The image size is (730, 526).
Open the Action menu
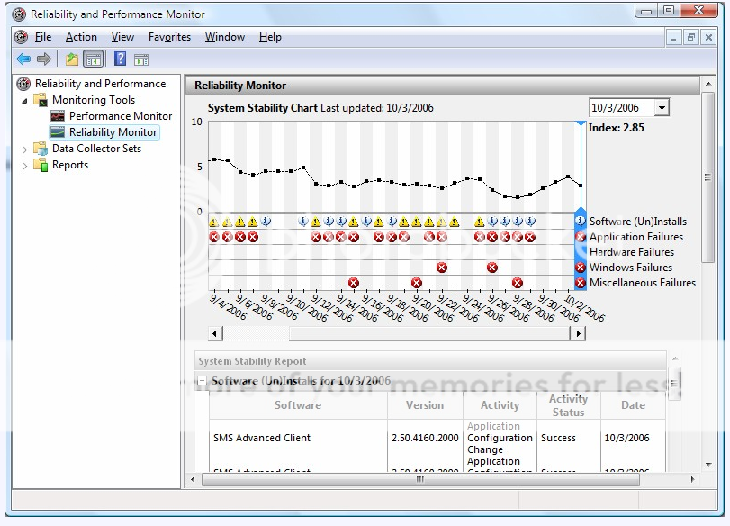point(81,37)
